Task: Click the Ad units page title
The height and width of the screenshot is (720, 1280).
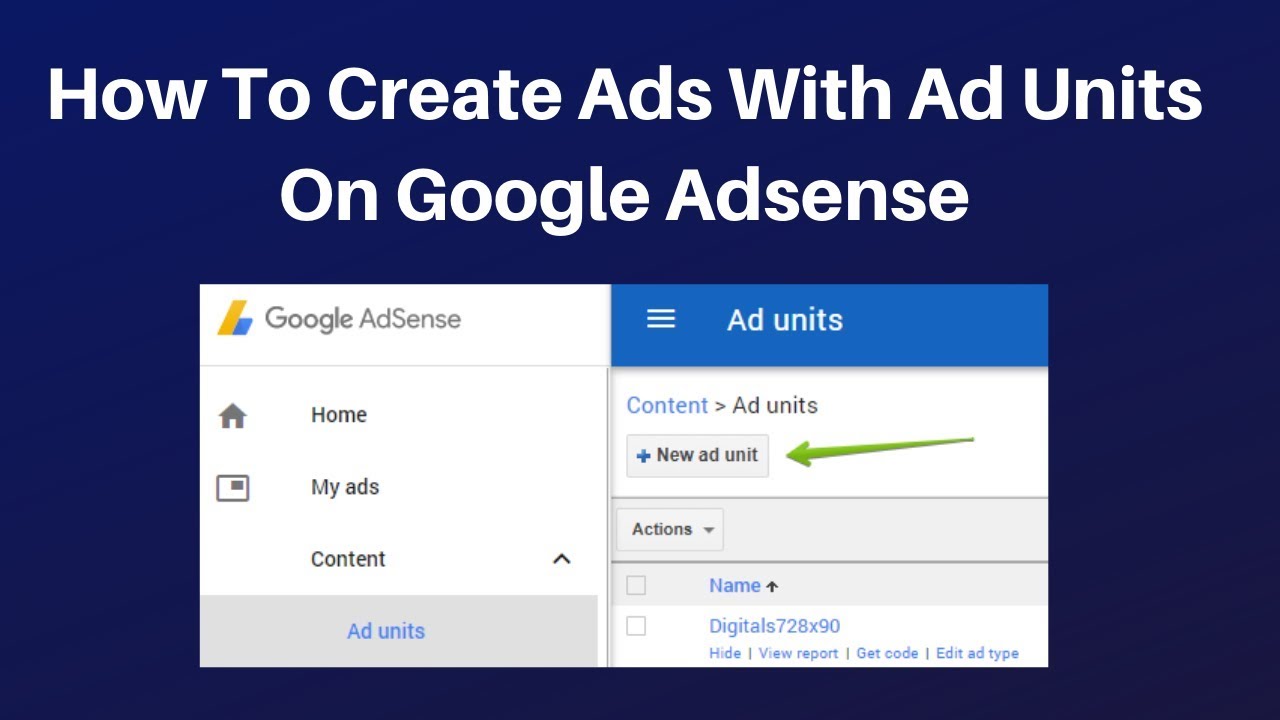Action: tap(785, 320)
